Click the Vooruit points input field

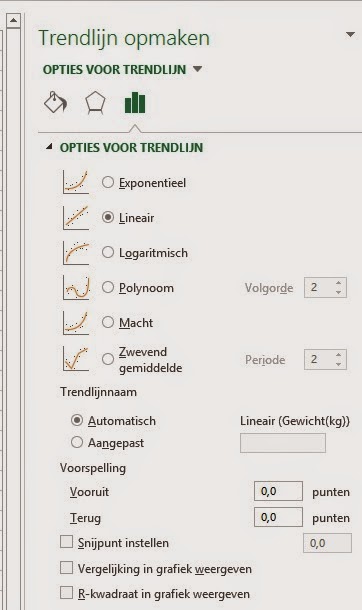pos(278,491)
